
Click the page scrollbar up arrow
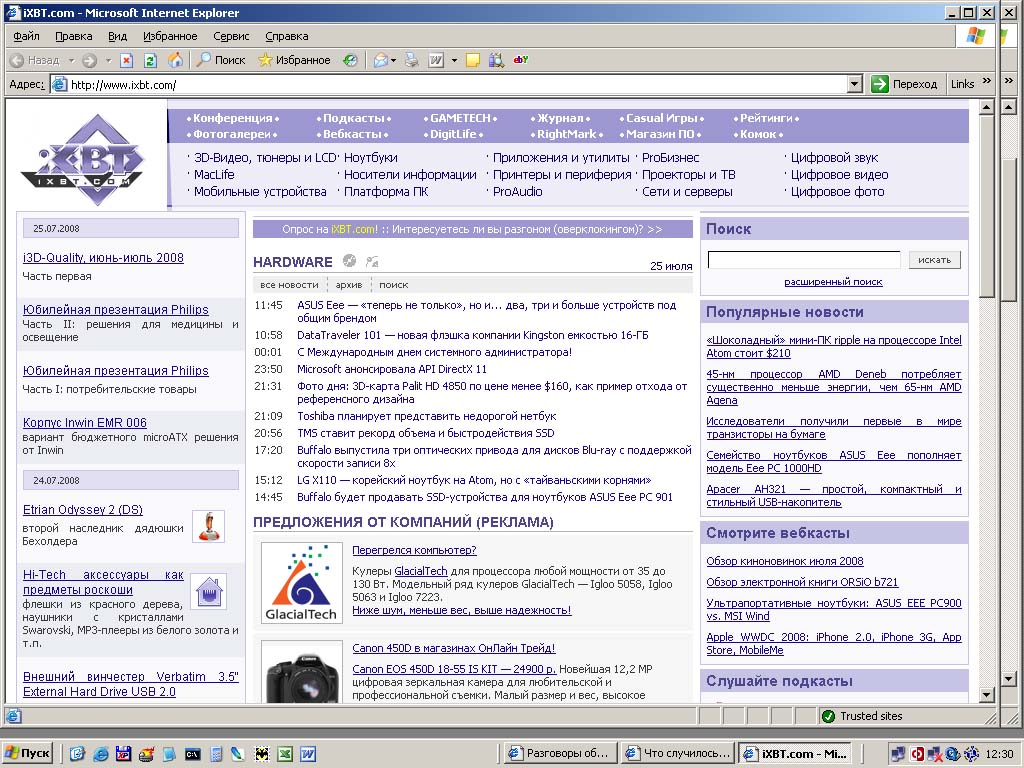point(987,106)
